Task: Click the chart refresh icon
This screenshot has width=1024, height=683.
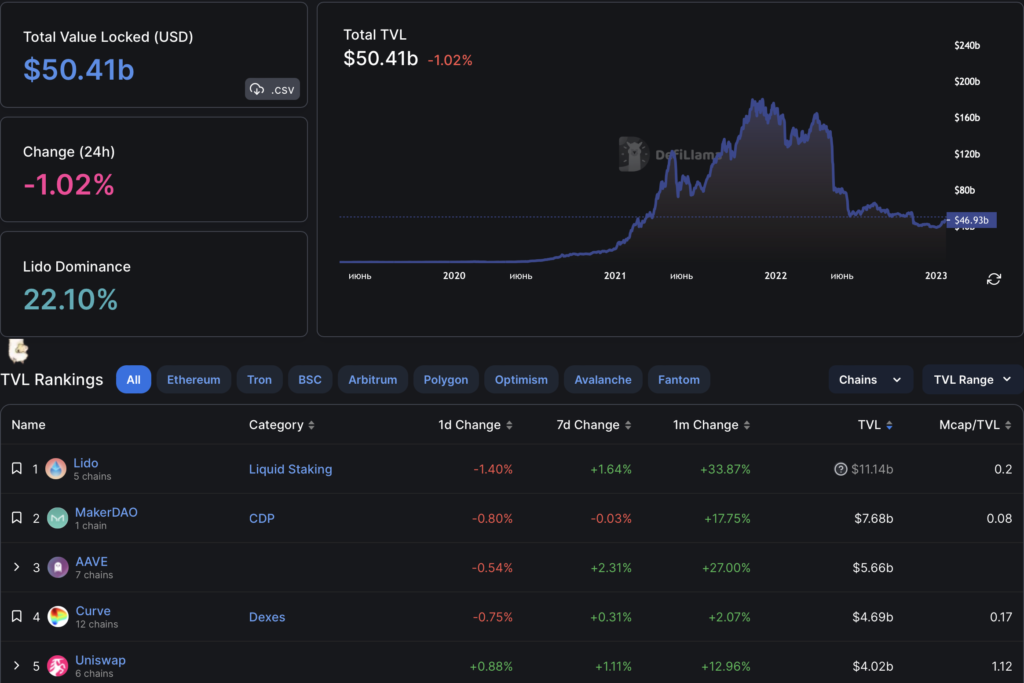Action: pos(993,279)
